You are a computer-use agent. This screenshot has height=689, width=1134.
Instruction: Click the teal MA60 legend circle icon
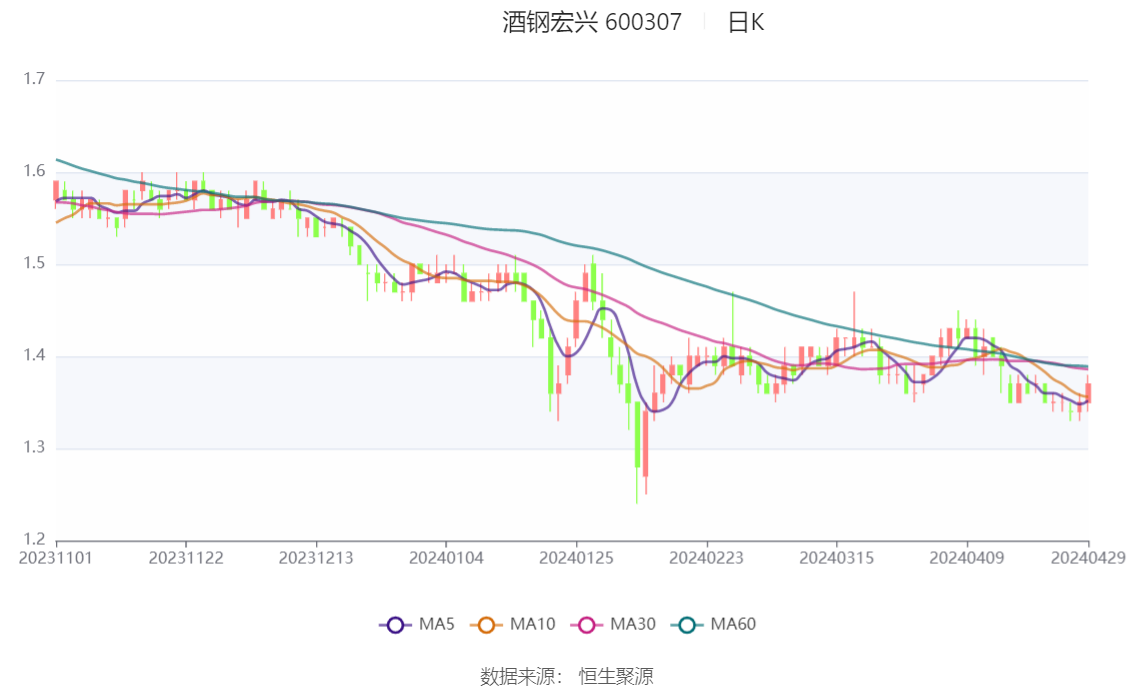(x=687, y=625)
